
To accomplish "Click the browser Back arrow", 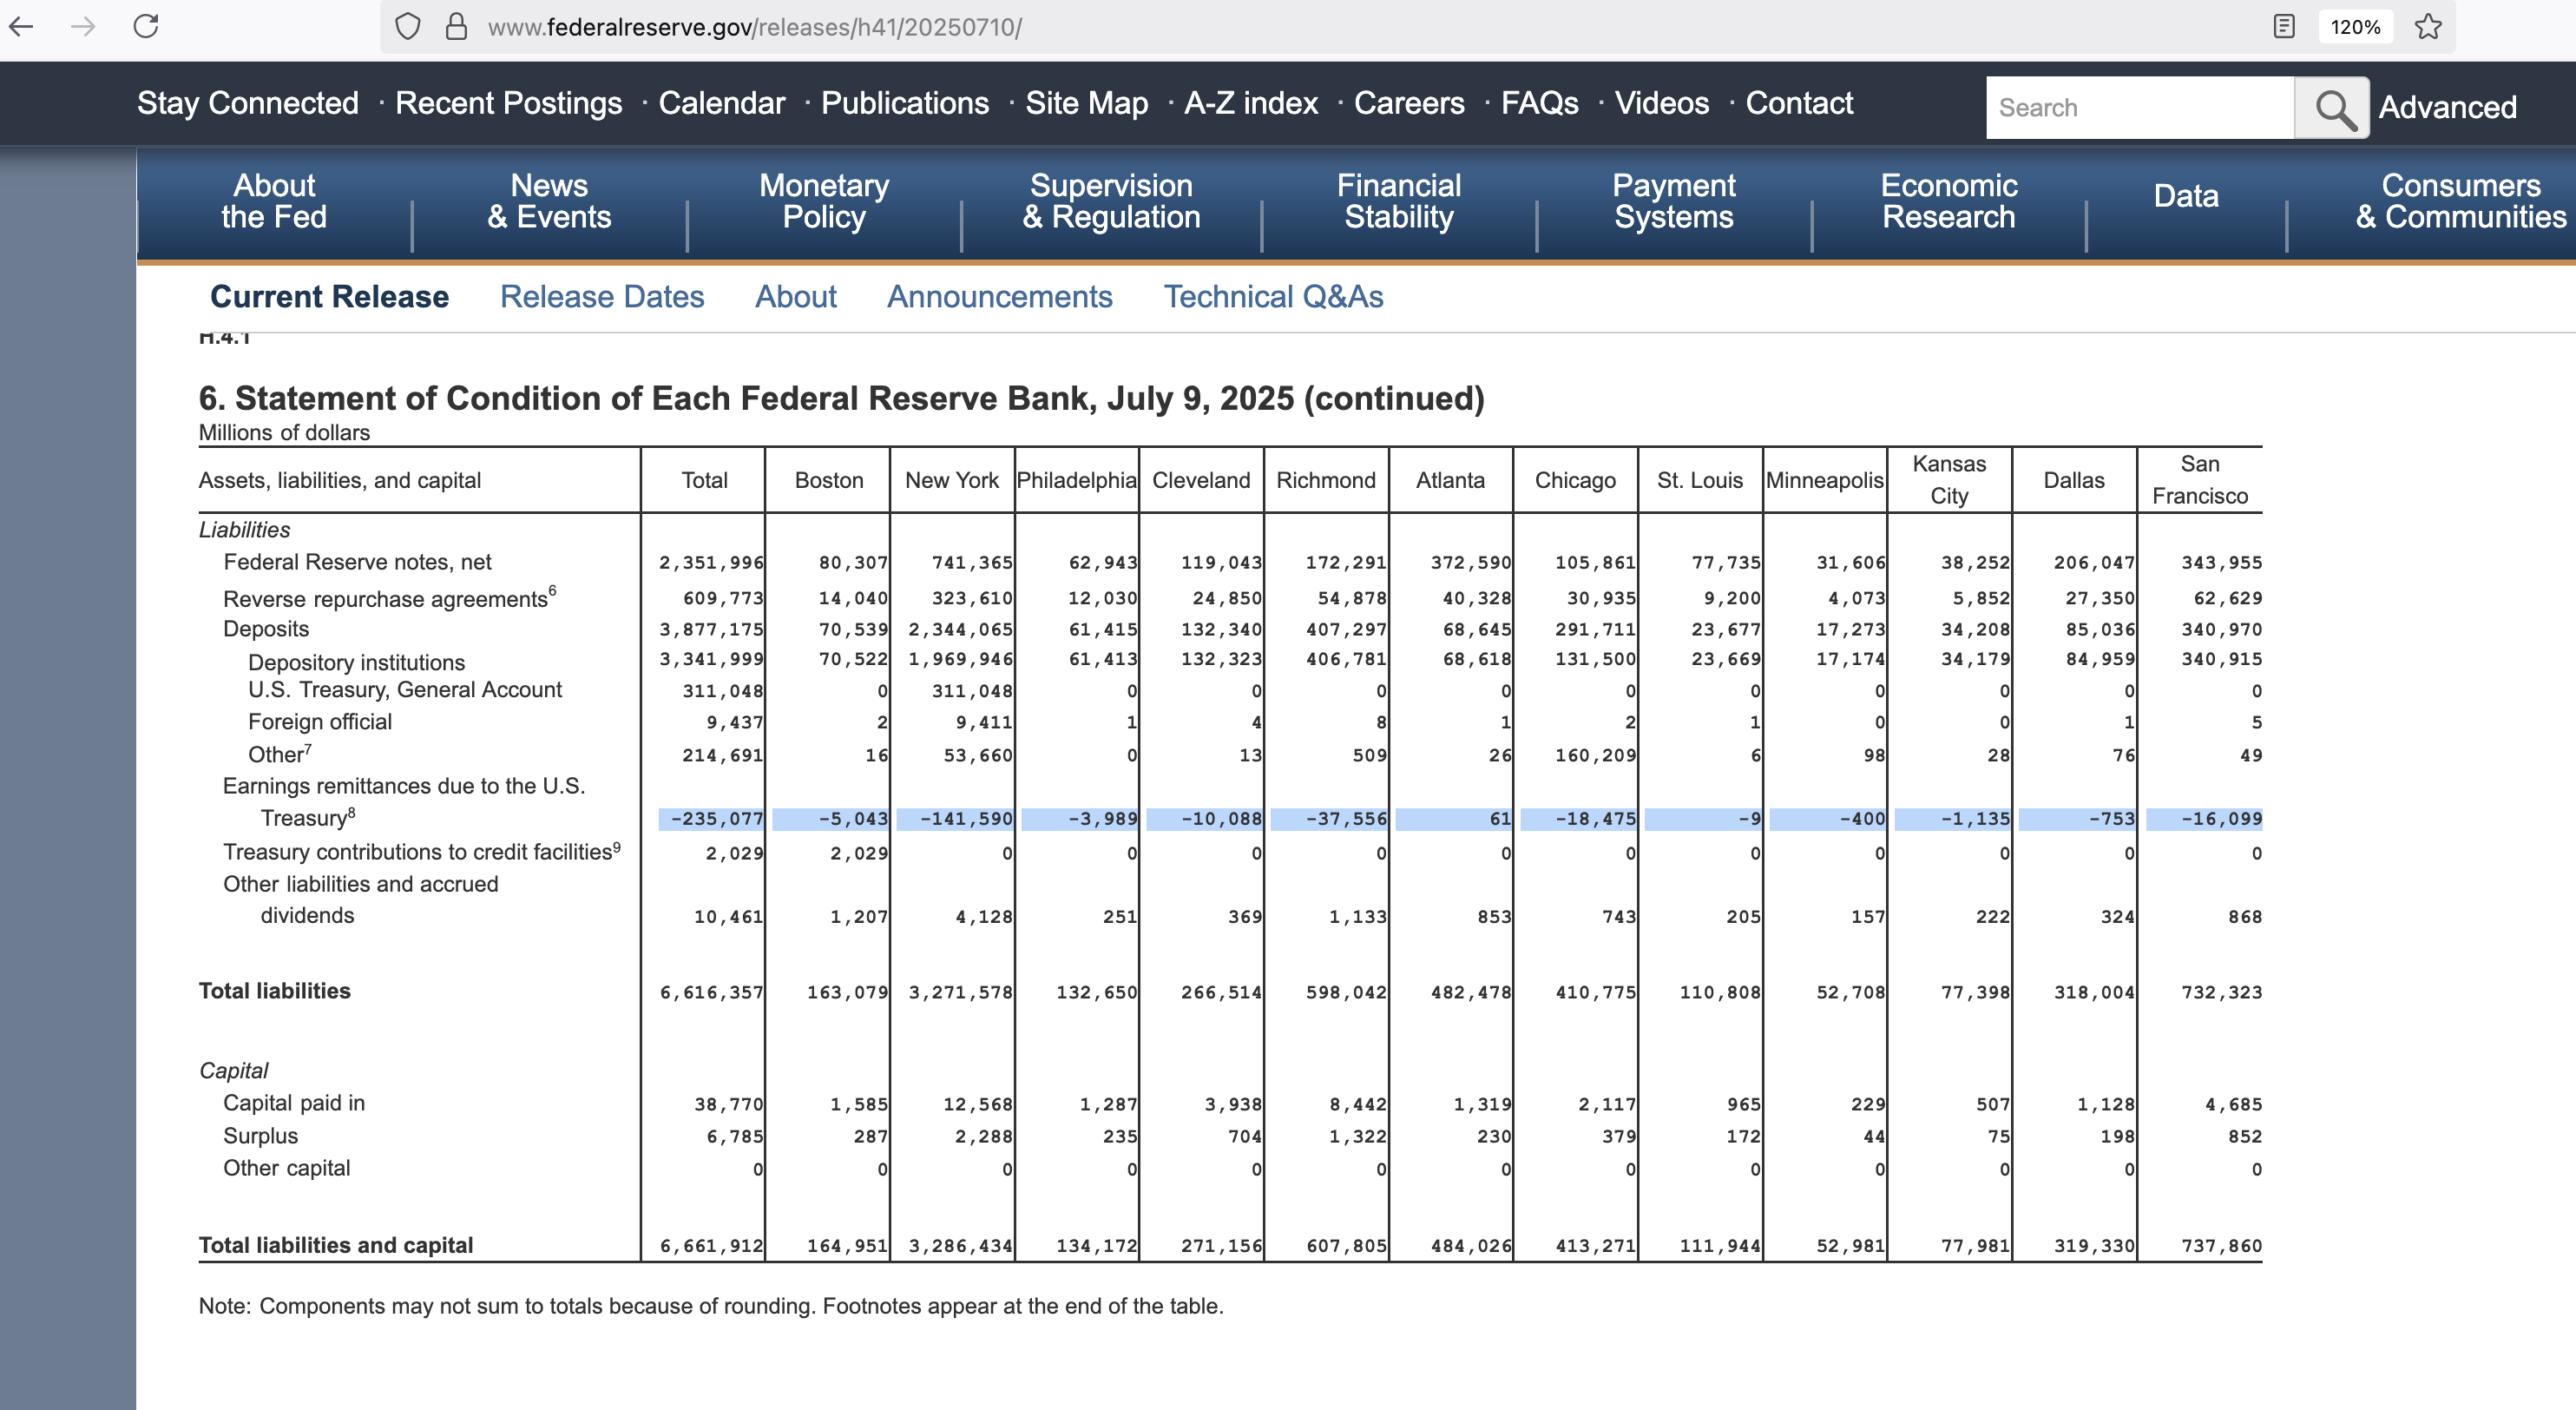I will [x=22, y=27].
